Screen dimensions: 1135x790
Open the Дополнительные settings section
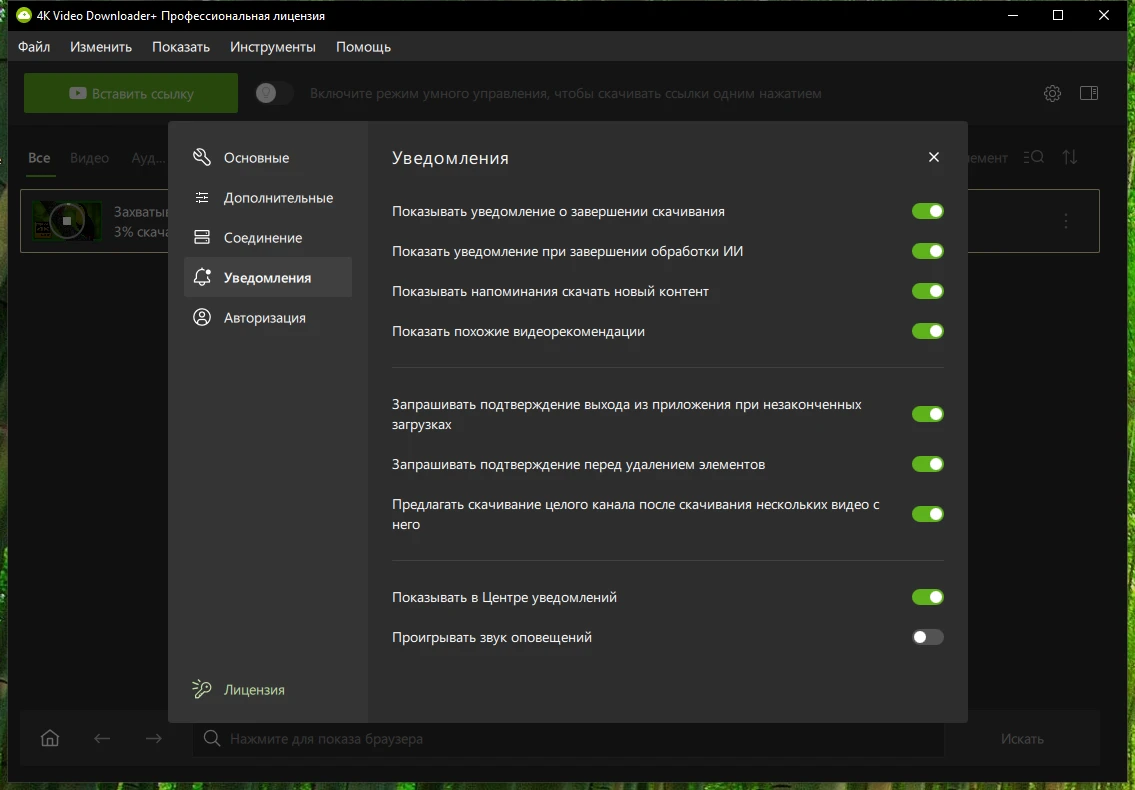point(277,198)
